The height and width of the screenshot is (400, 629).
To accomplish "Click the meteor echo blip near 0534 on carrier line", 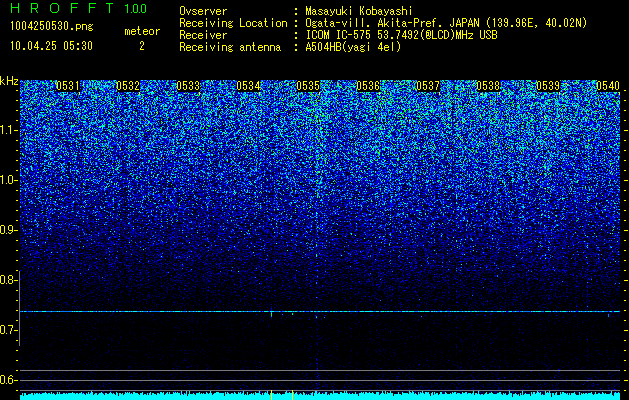I will 272,313.
